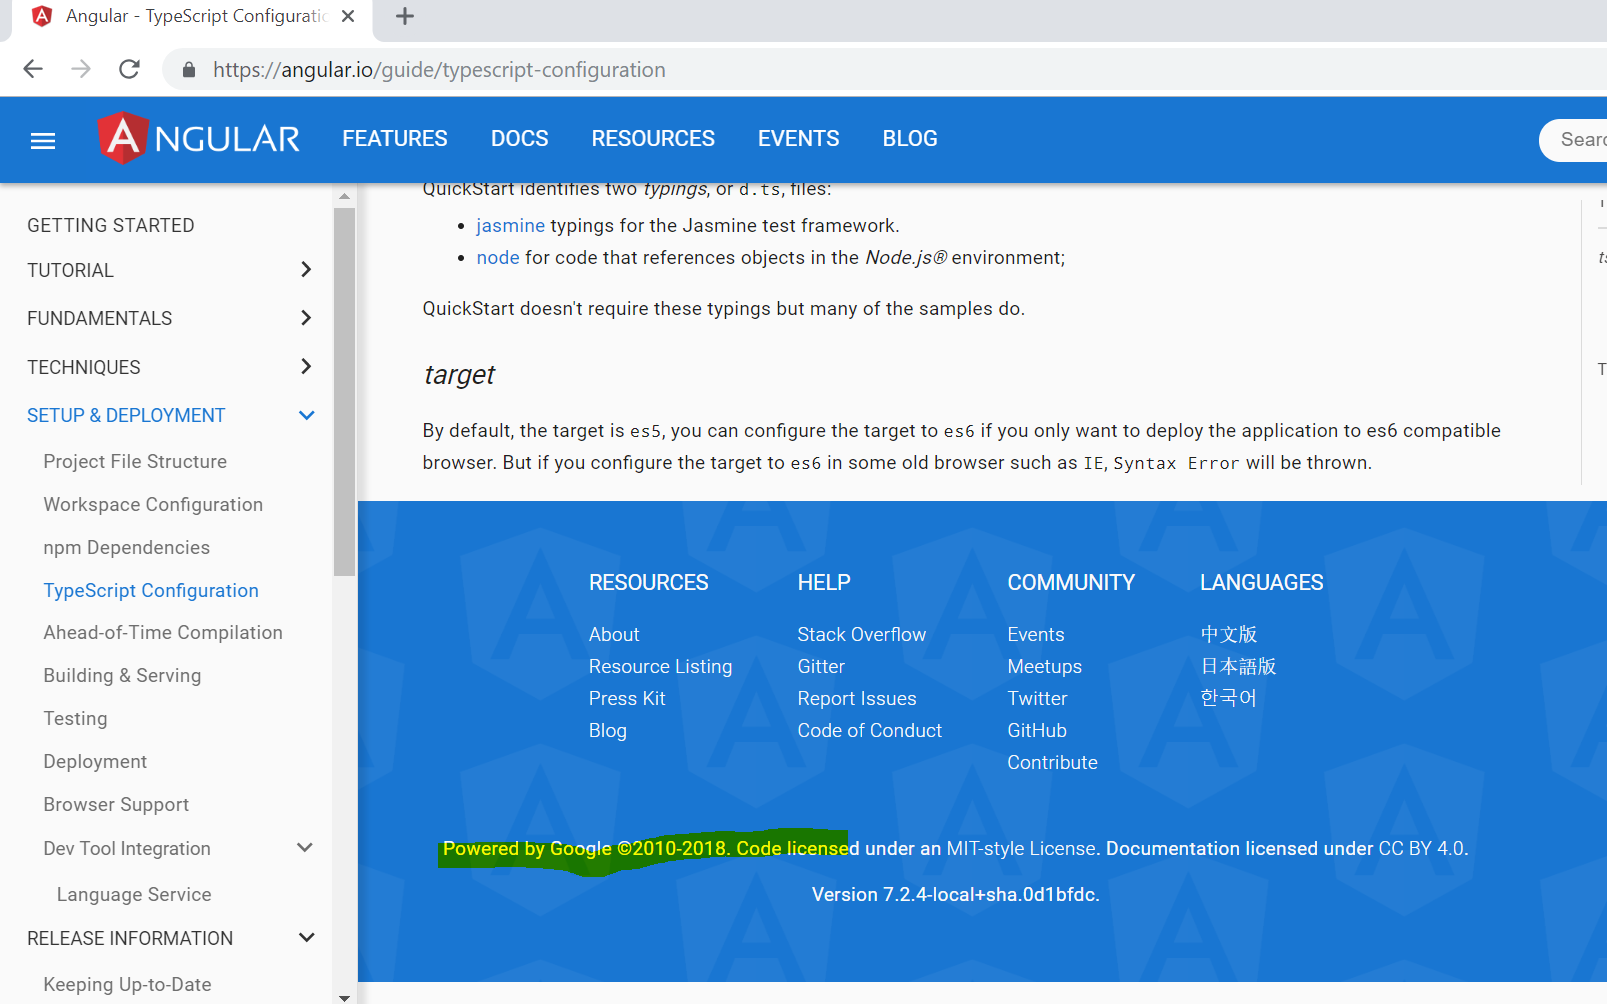Image resolution: width=1607 pixels, height=1004 pixels.
Task: Open a new browser tab with plus icon
Action: click(x=405, y=16)
